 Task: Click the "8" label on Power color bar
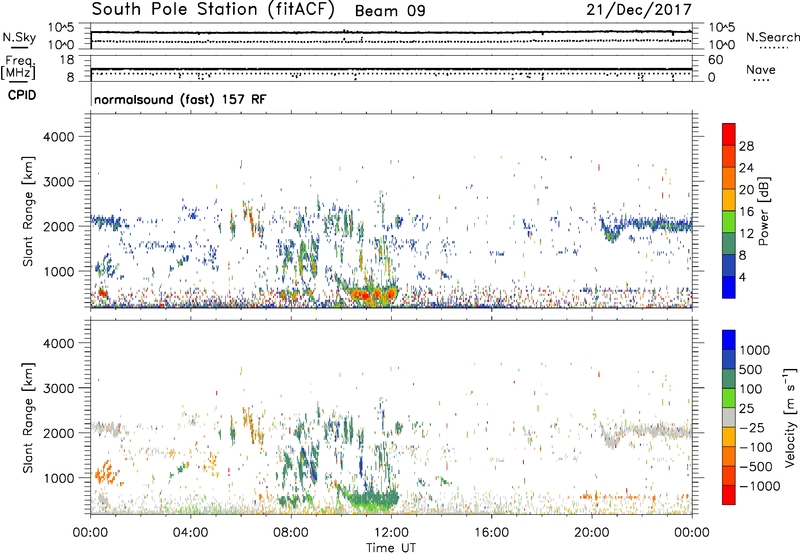point(742,256)
